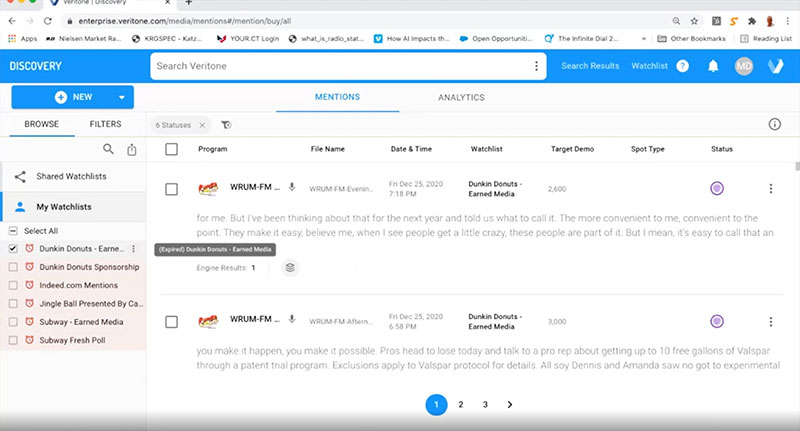
Task: Toggle the select-all mentions header checkbox
Action: [x=171, y=149]
